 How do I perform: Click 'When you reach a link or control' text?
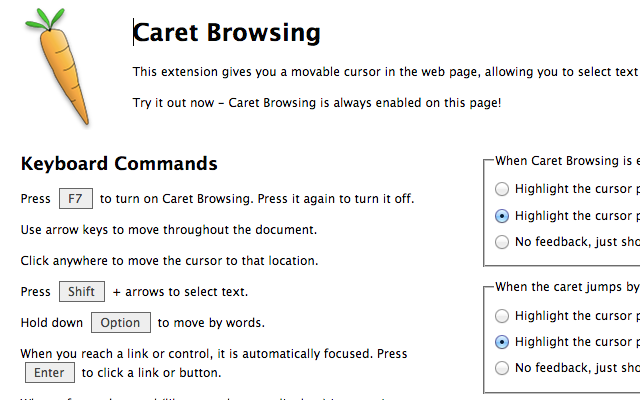click(213, 354)
